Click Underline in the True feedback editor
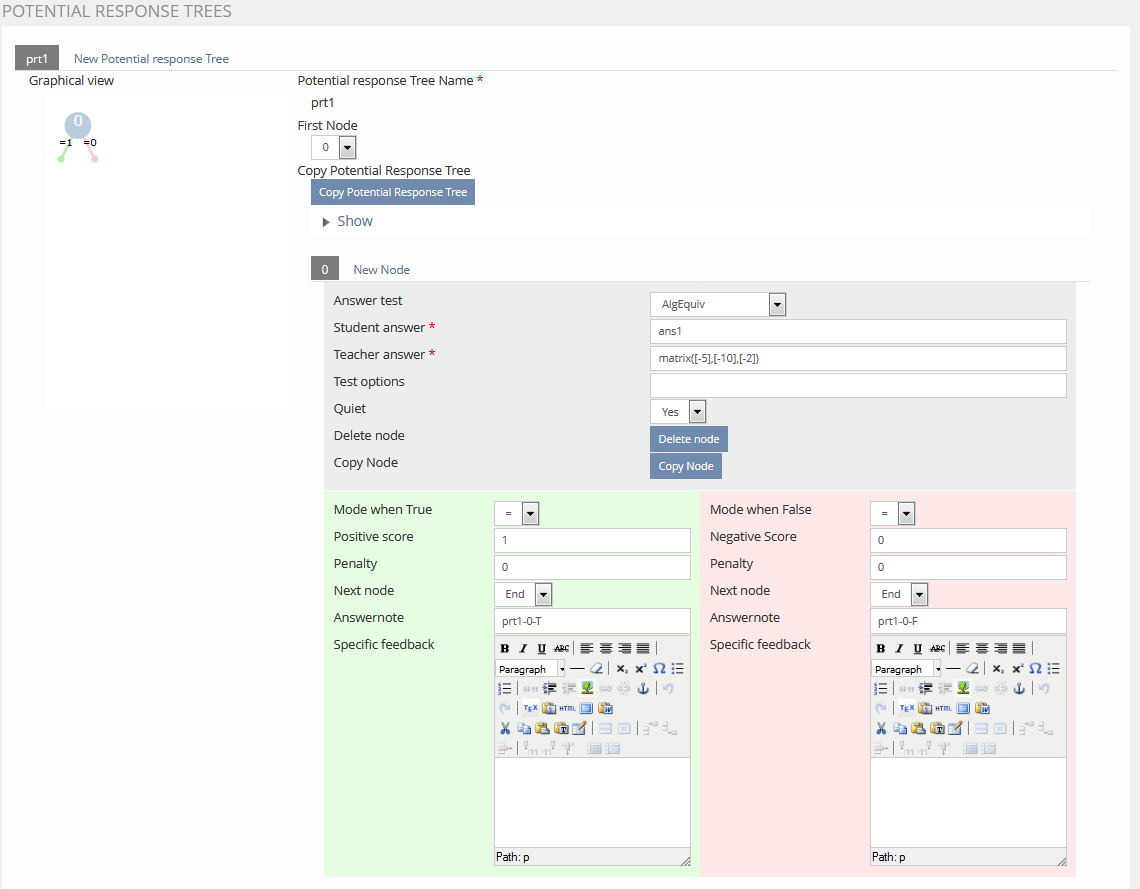1140x889 pixels. tap(541, 649)
